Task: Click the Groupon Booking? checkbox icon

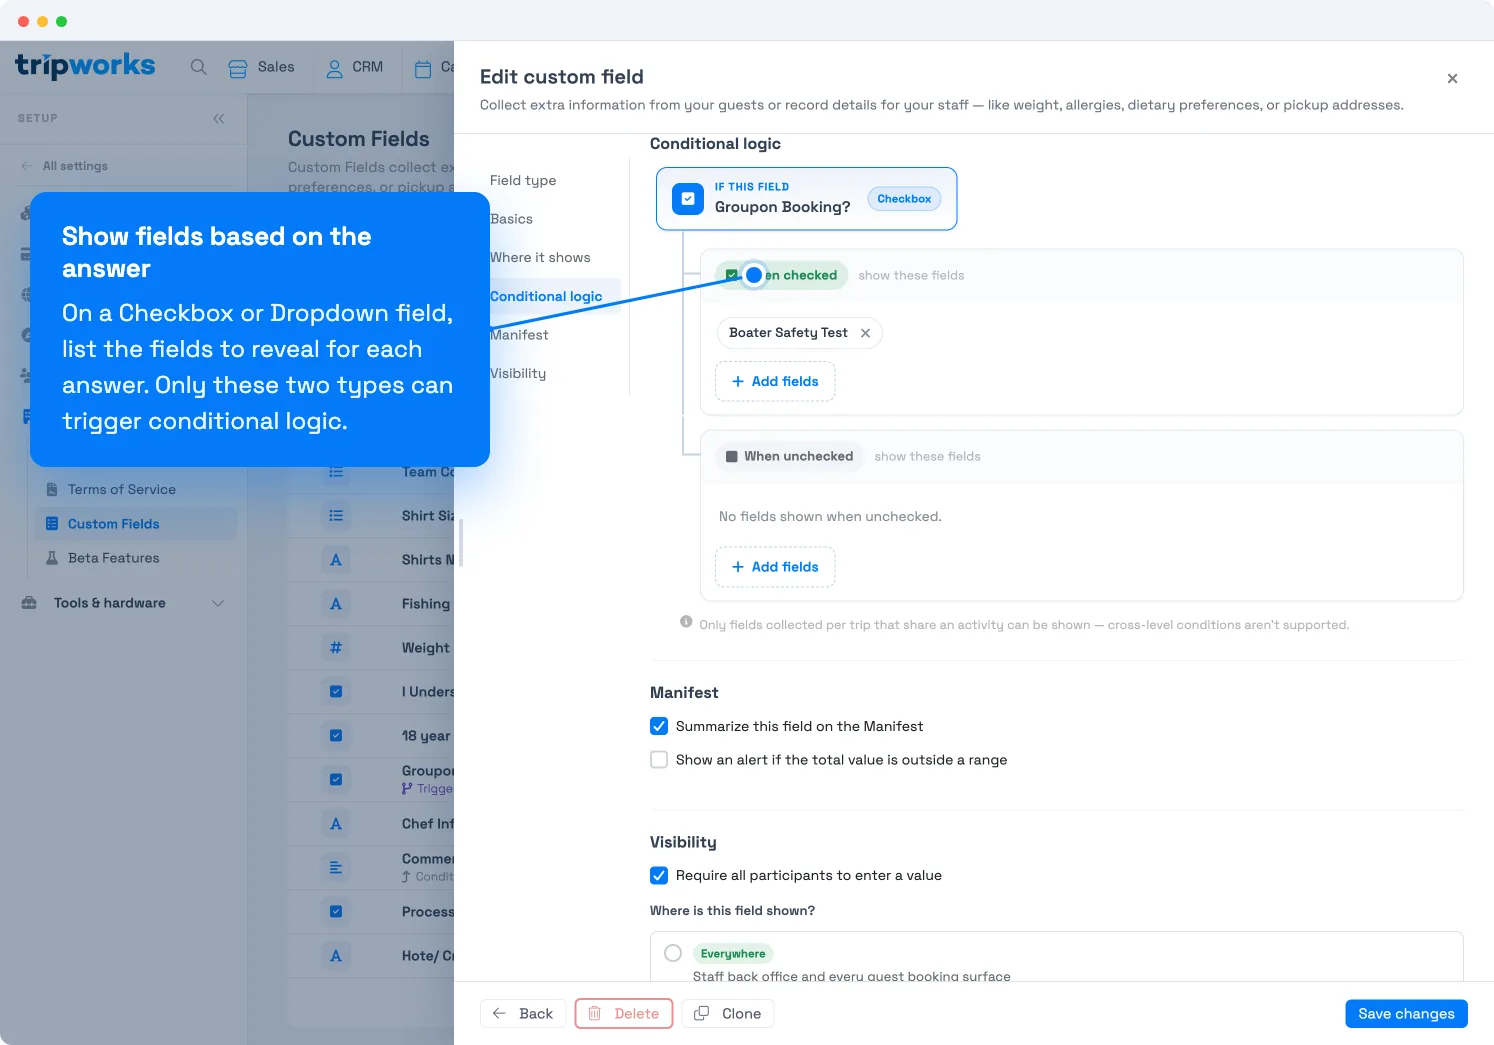Action: tap(688, 199)
